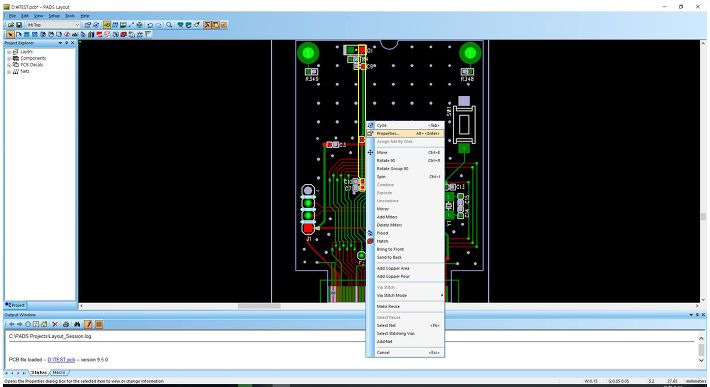Click the printer icon in Output Window toolbar
Image resolution: width=710 pixels, height=387 pixels.
(66, 324)
